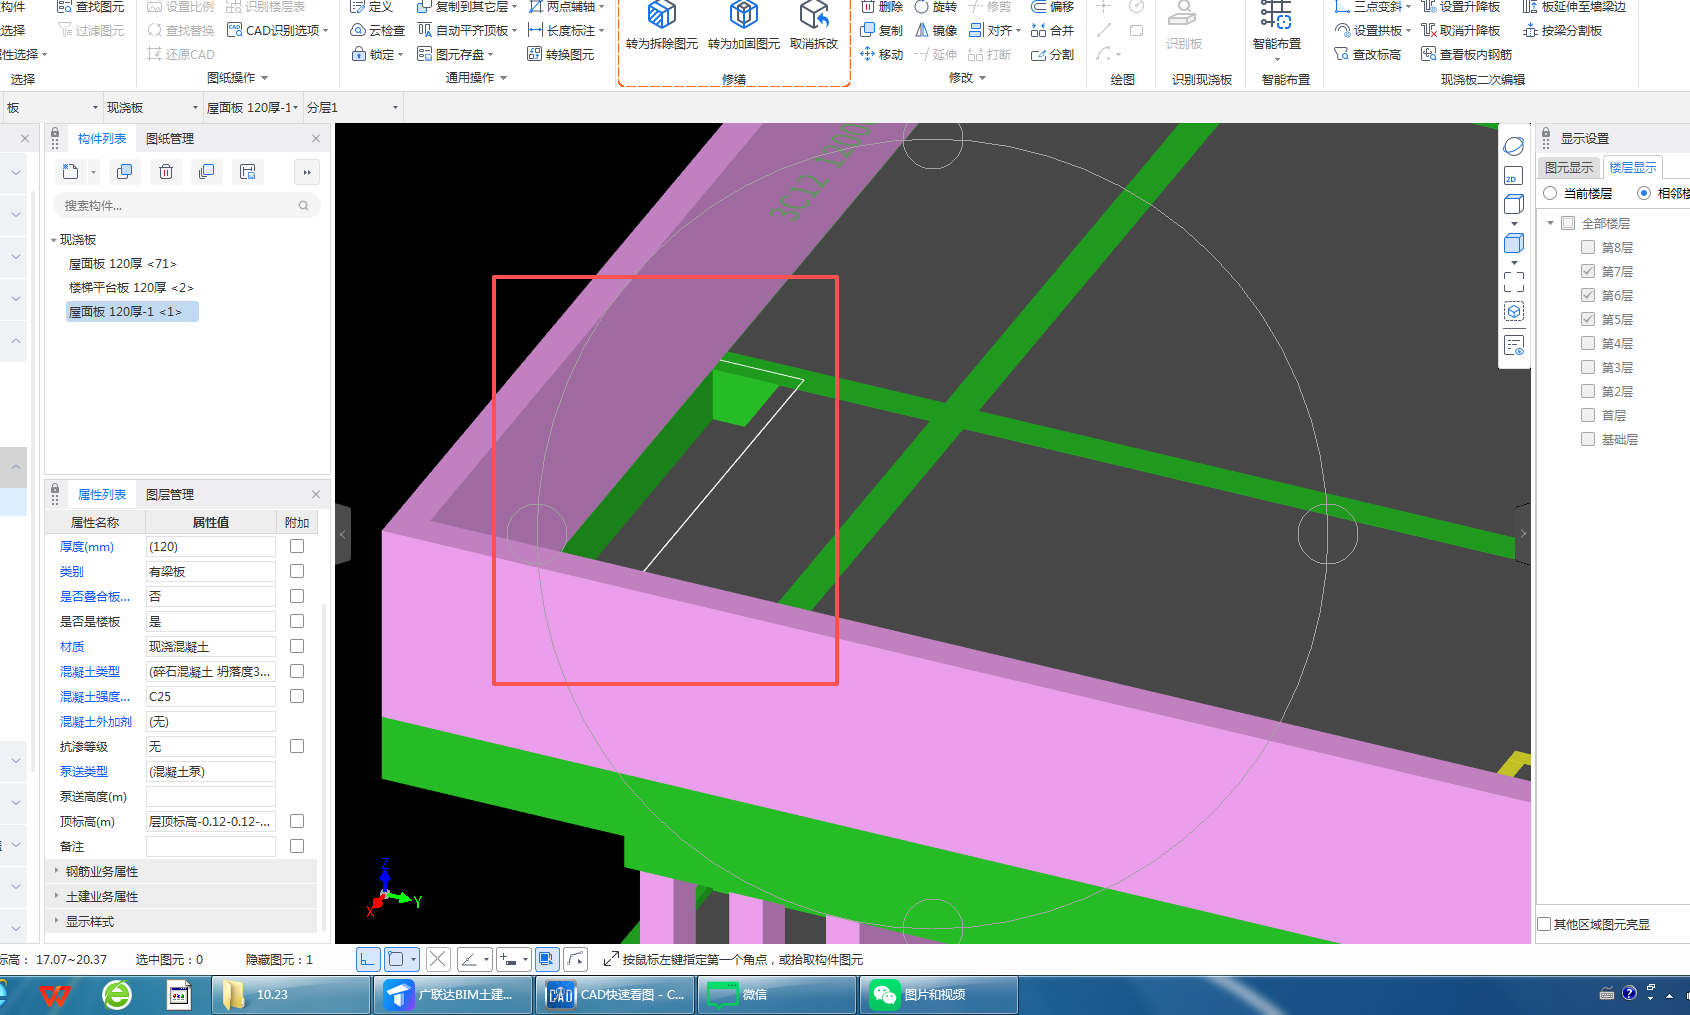The image size is (1690, 1015).
Task: Click the 查看板内钢筋 tool
Action: point(1466,55)
